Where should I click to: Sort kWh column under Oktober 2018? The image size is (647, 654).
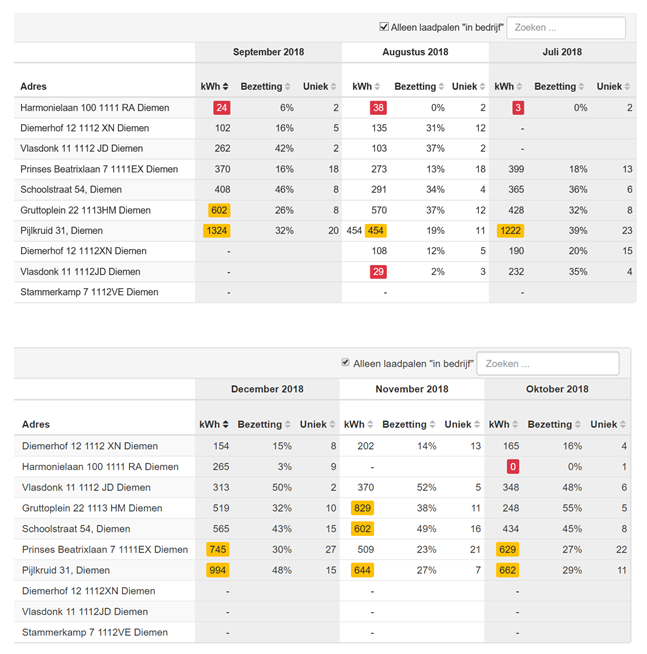504,425
